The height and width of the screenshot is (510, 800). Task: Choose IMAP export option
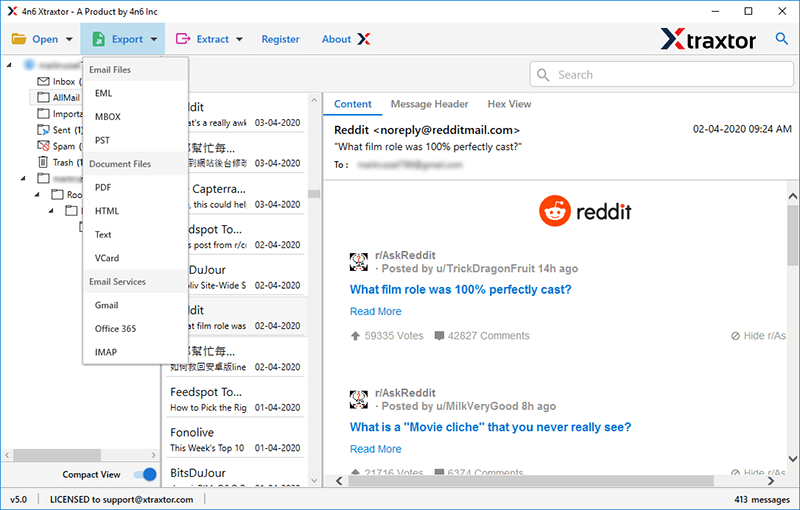pos(135,352)
